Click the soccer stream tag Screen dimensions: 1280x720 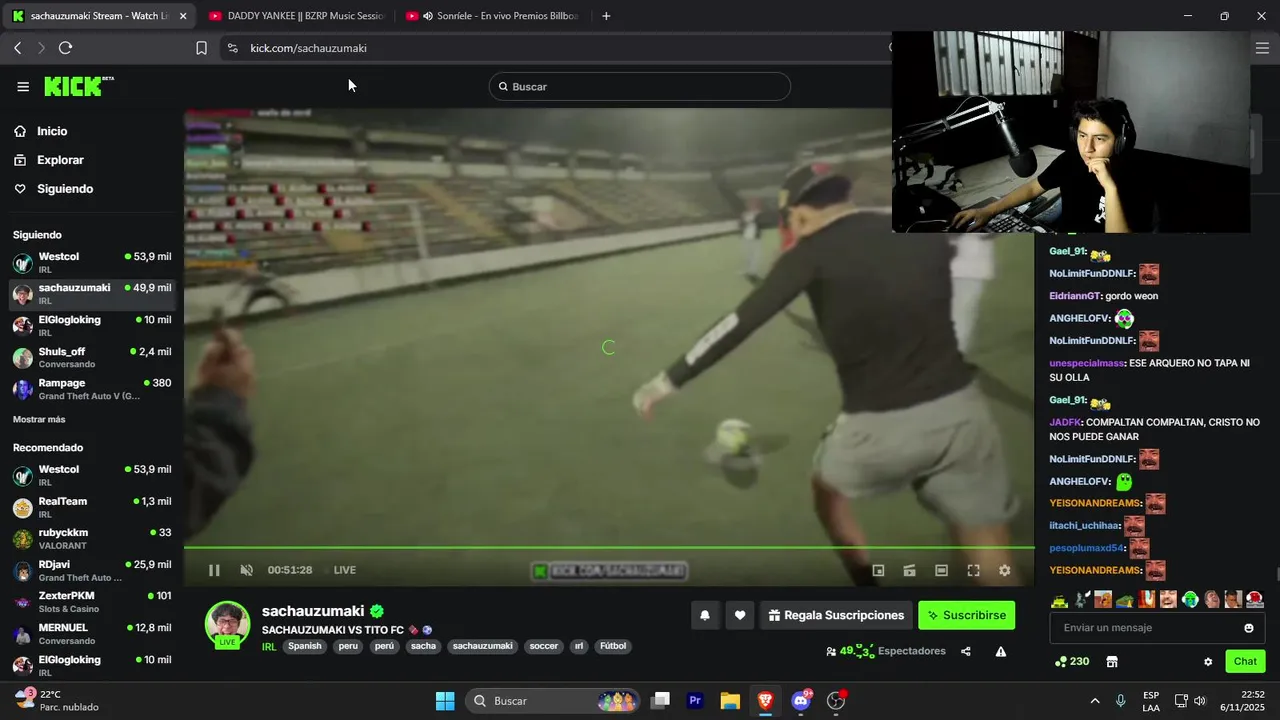(544, 646)
